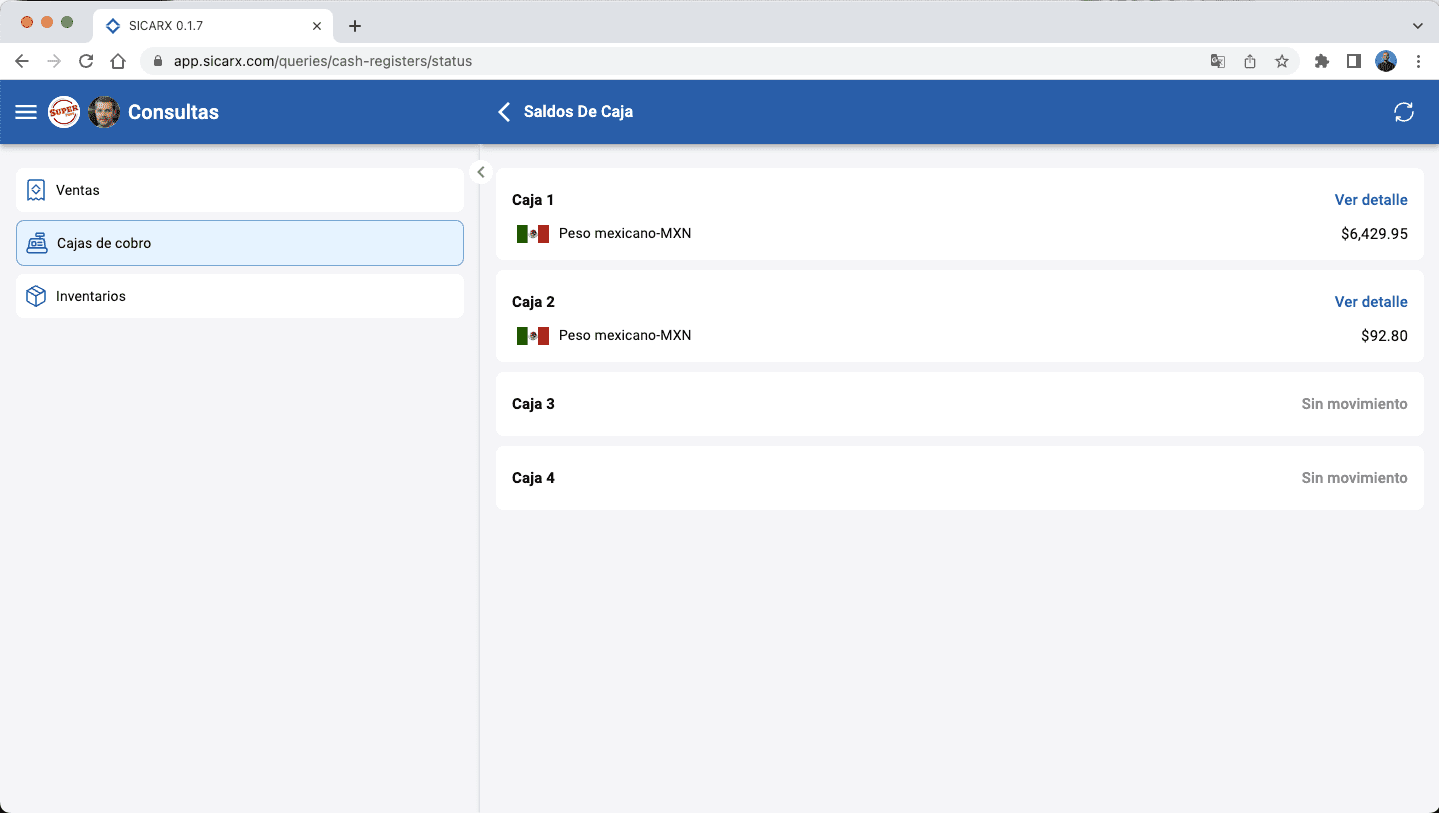Open the hamburger main menu
Viewport: 1439px width, 813px height.
26,112
